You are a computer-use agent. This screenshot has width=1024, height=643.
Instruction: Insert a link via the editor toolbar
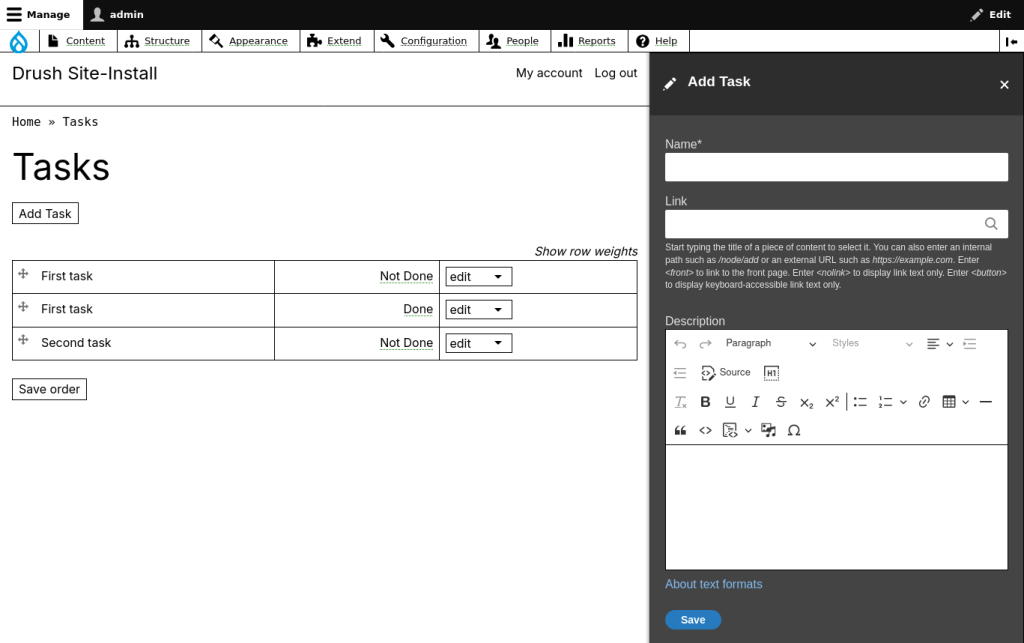924,402
